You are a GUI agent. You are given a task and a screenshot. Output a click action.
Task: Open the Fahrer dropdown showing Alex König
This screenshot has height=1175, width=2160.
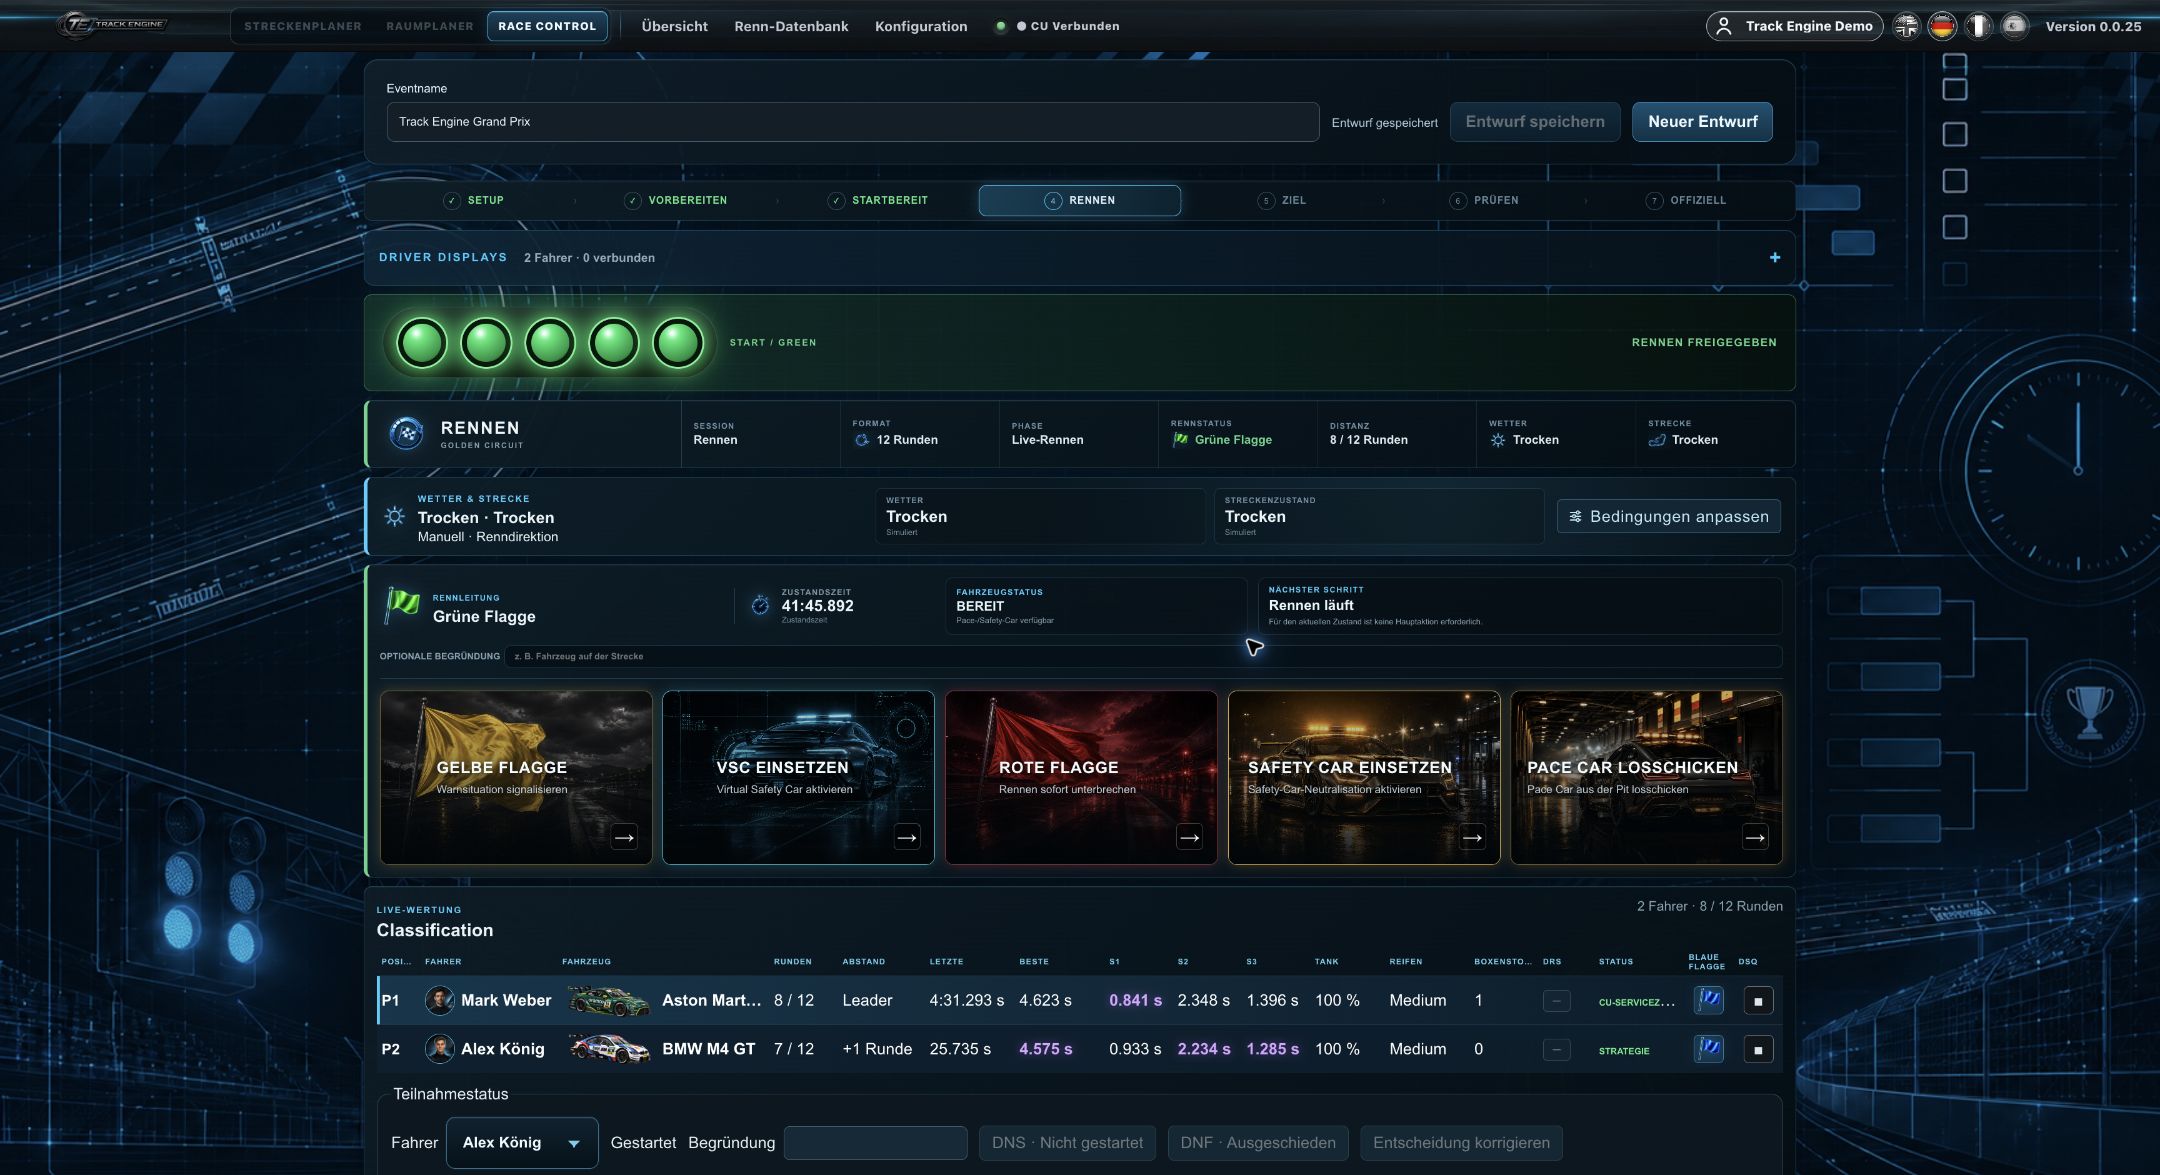coord(522,1143)
